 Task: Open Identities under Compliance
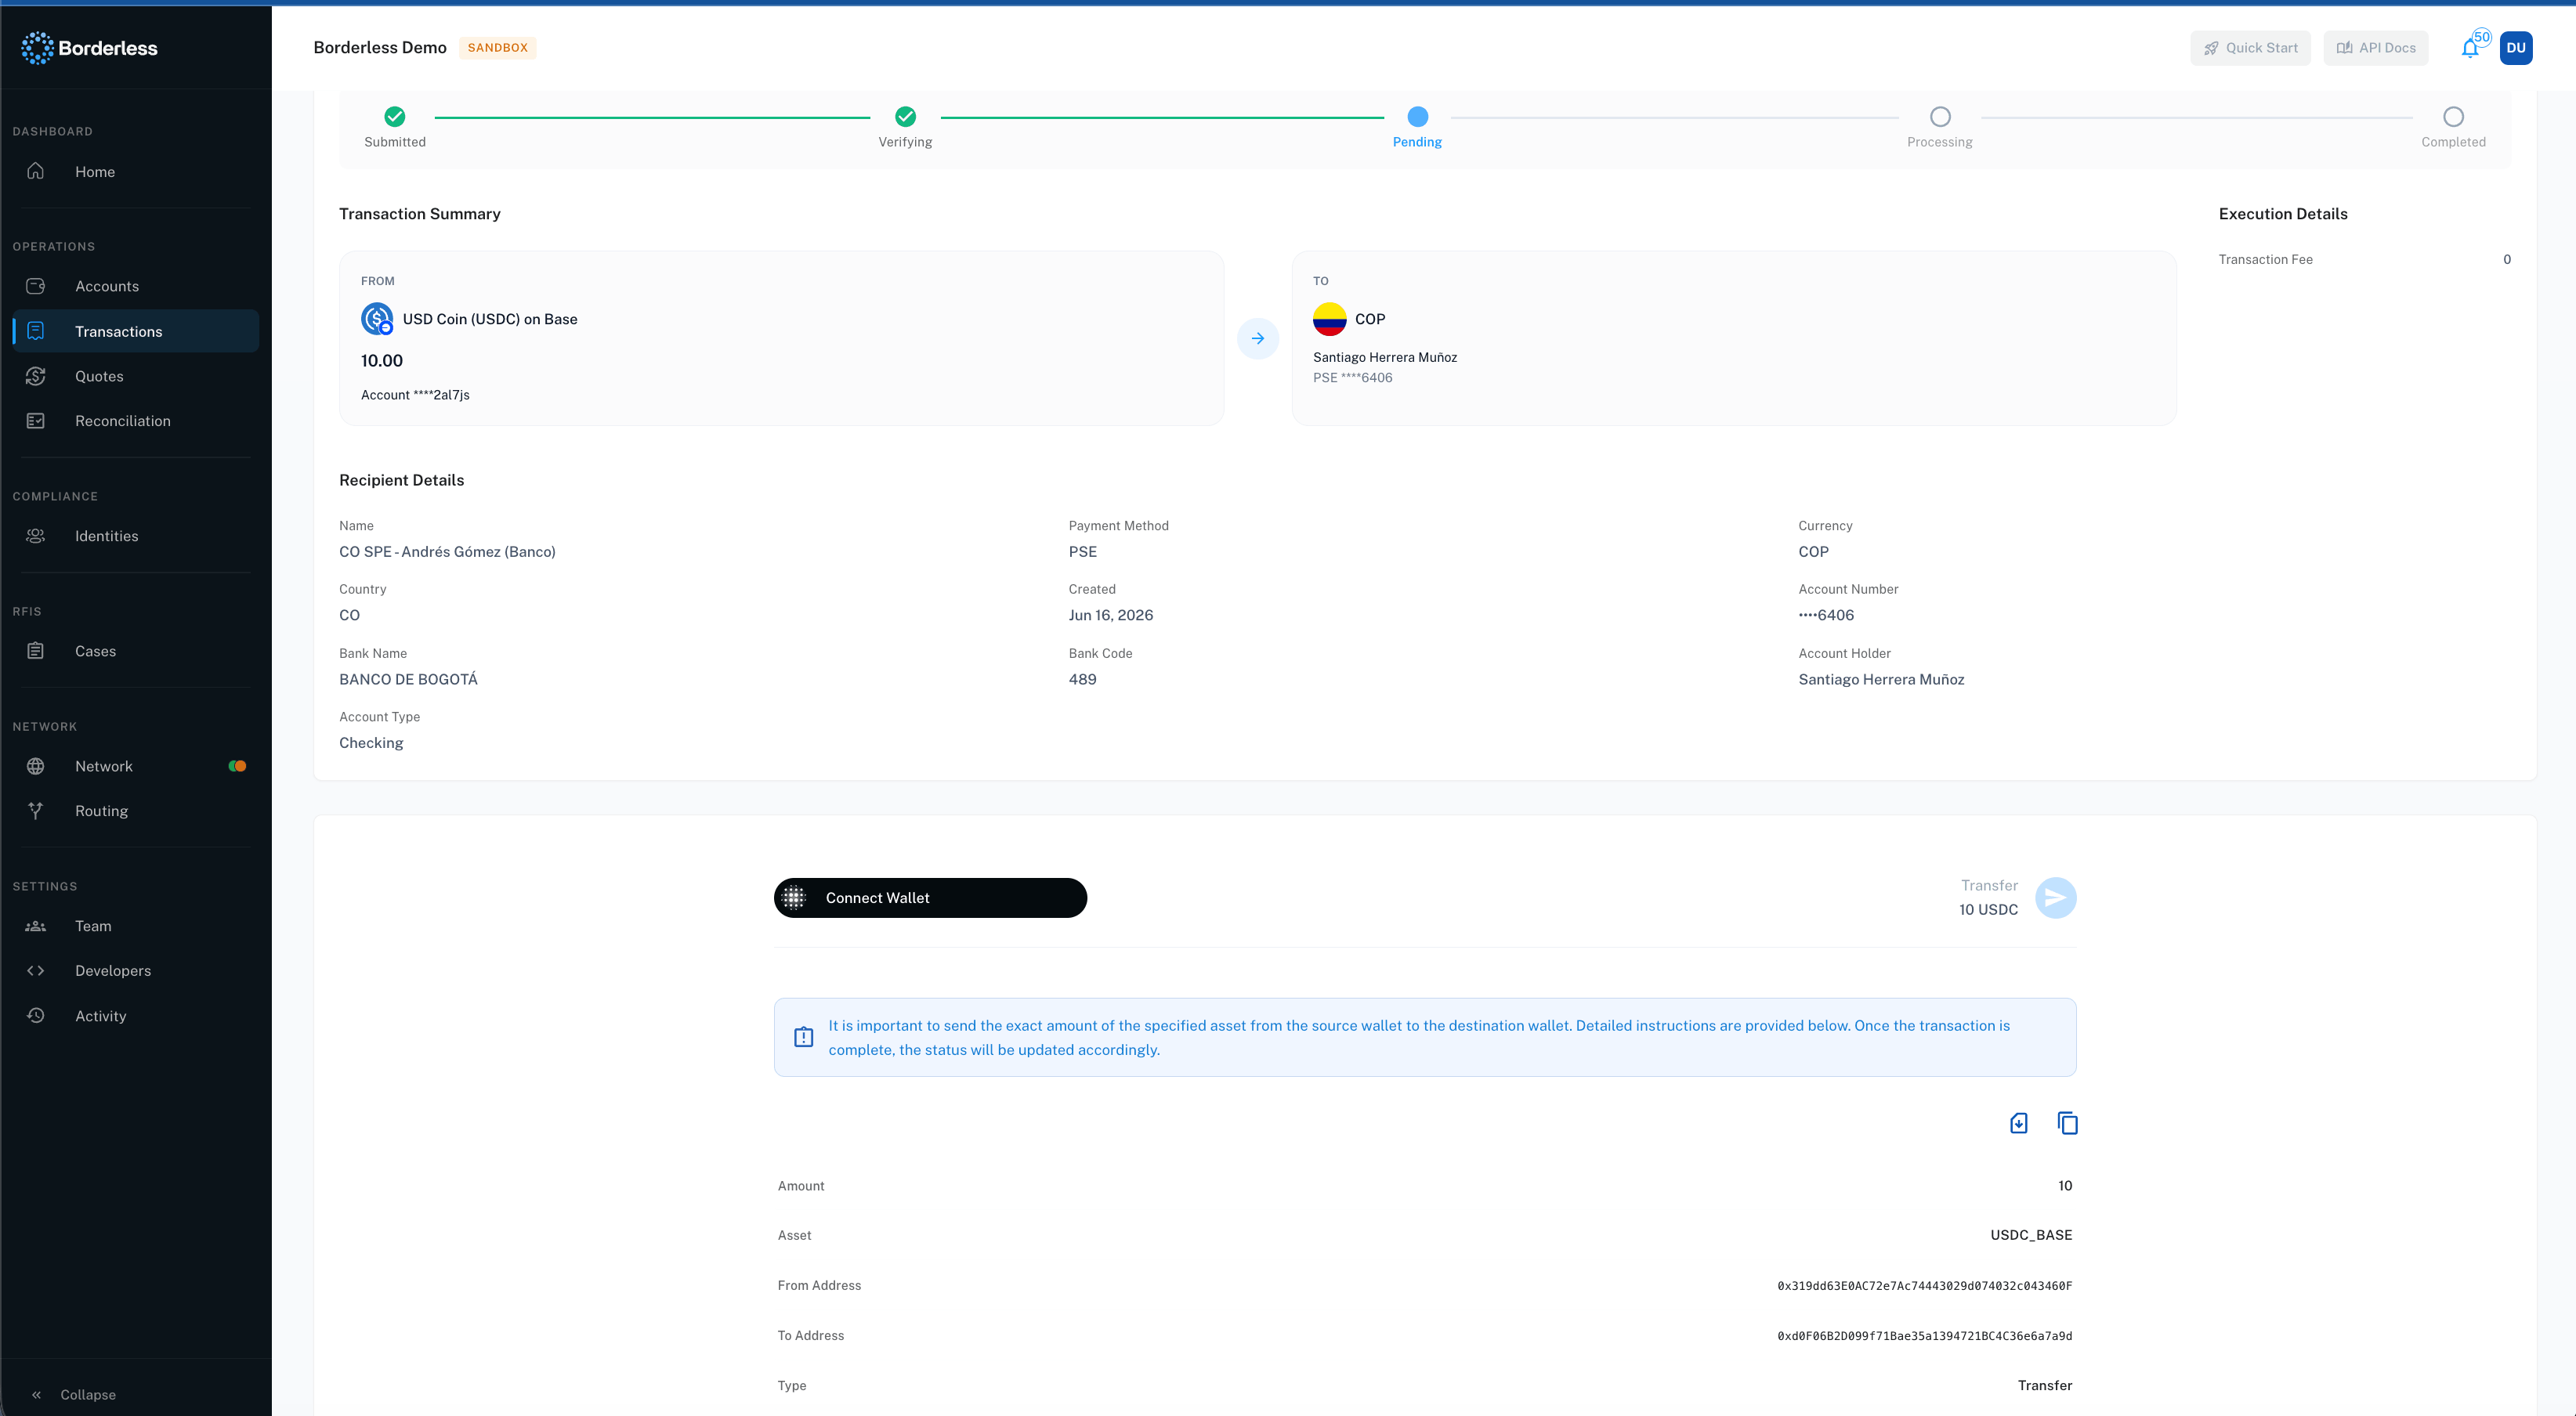135,536
